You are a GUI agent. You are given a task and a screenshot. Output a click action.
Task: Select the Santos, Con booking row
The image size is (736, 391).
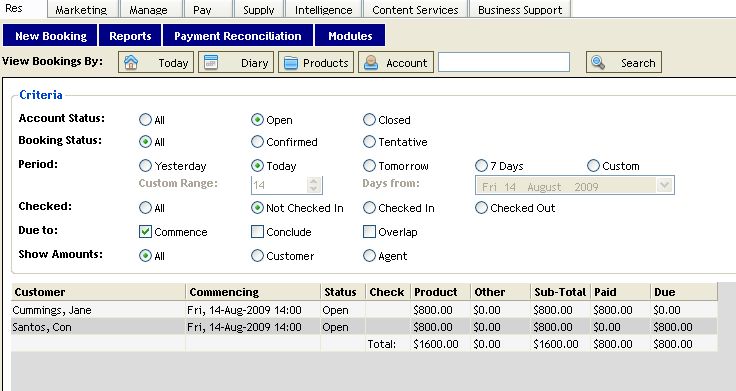coord(364,327)
